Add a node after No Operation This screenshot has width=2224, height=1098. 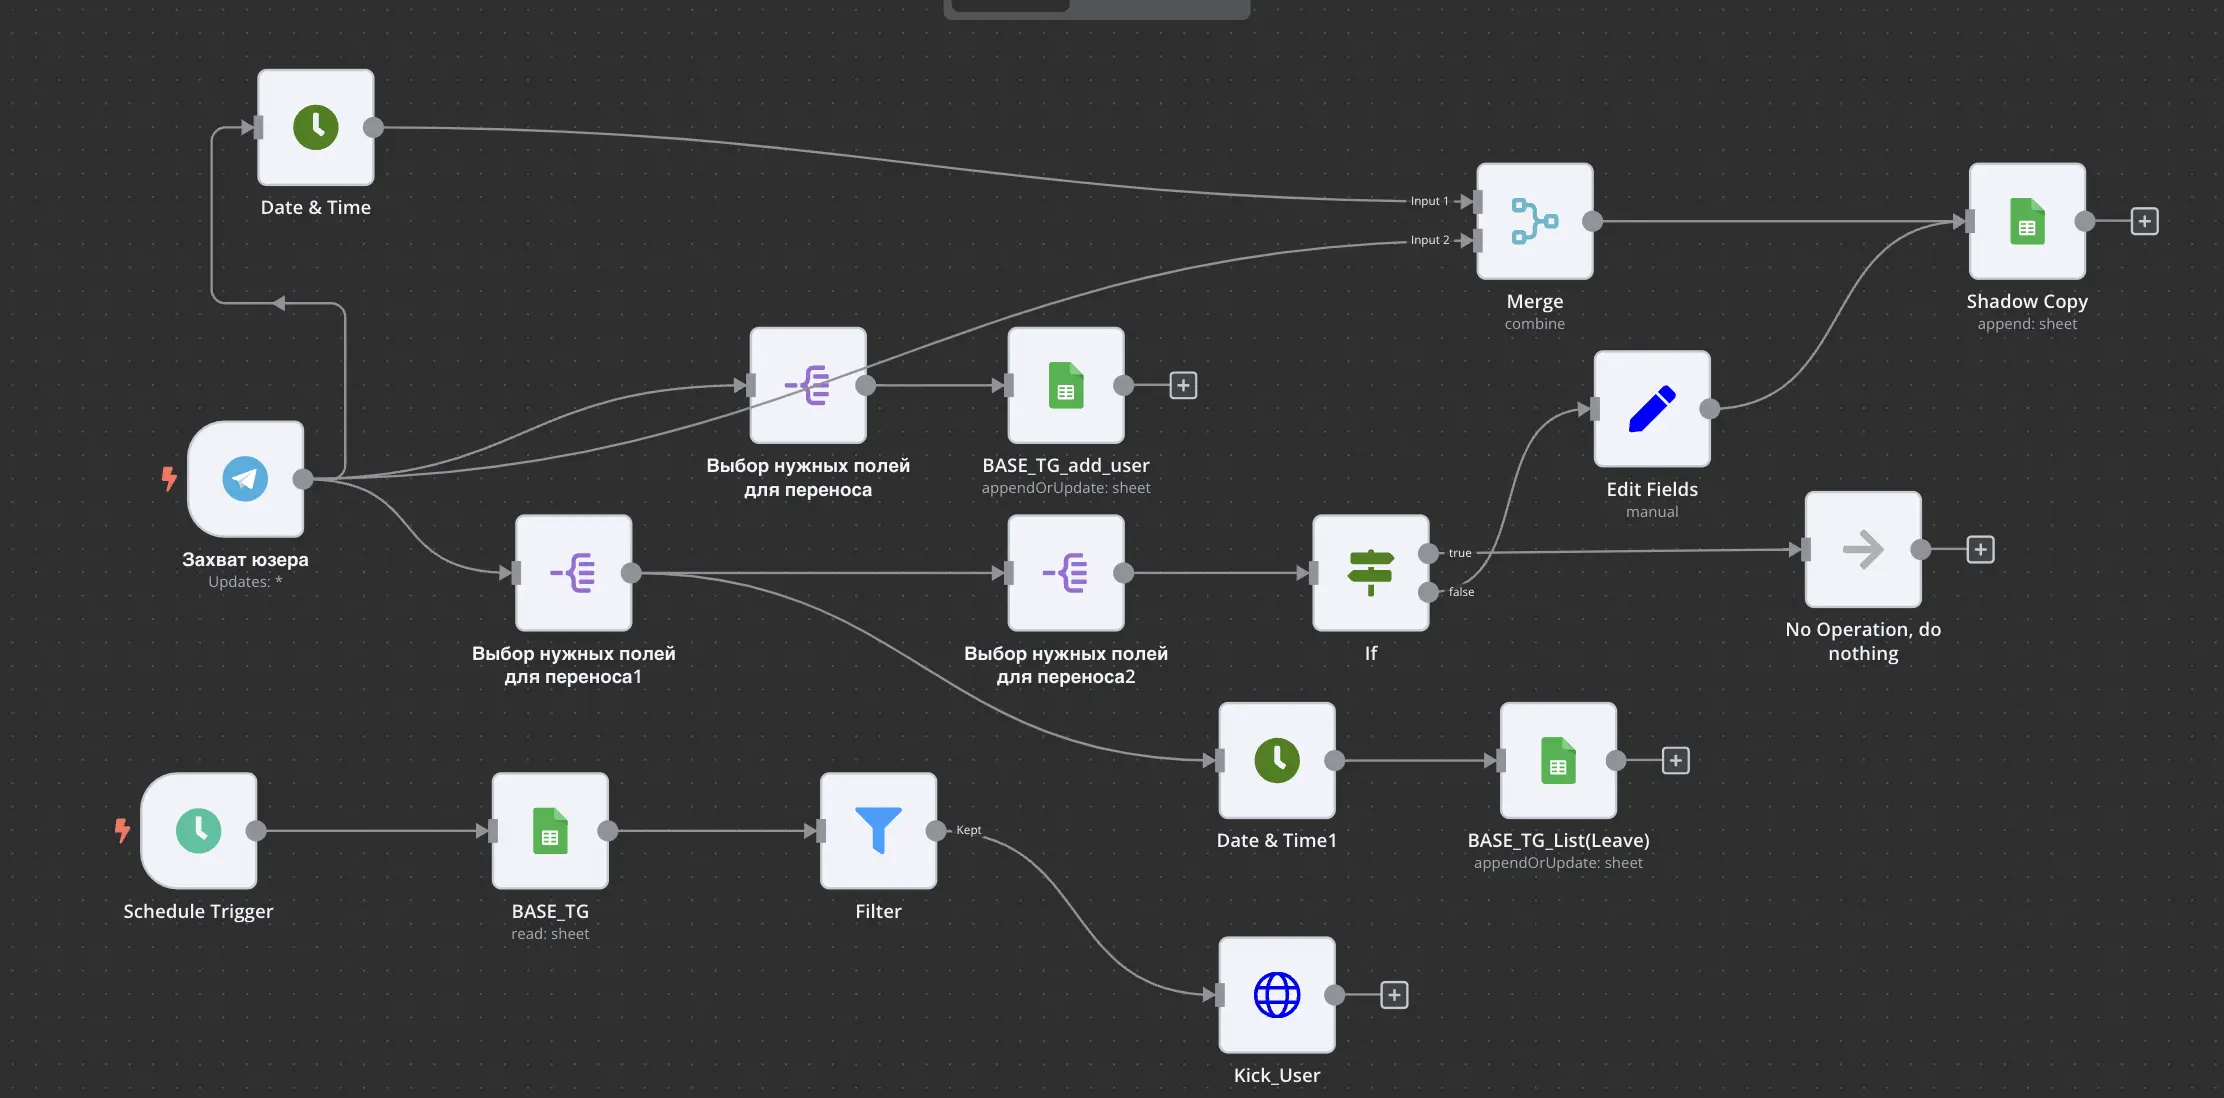pyautogui.click(x=1980, y=549)
